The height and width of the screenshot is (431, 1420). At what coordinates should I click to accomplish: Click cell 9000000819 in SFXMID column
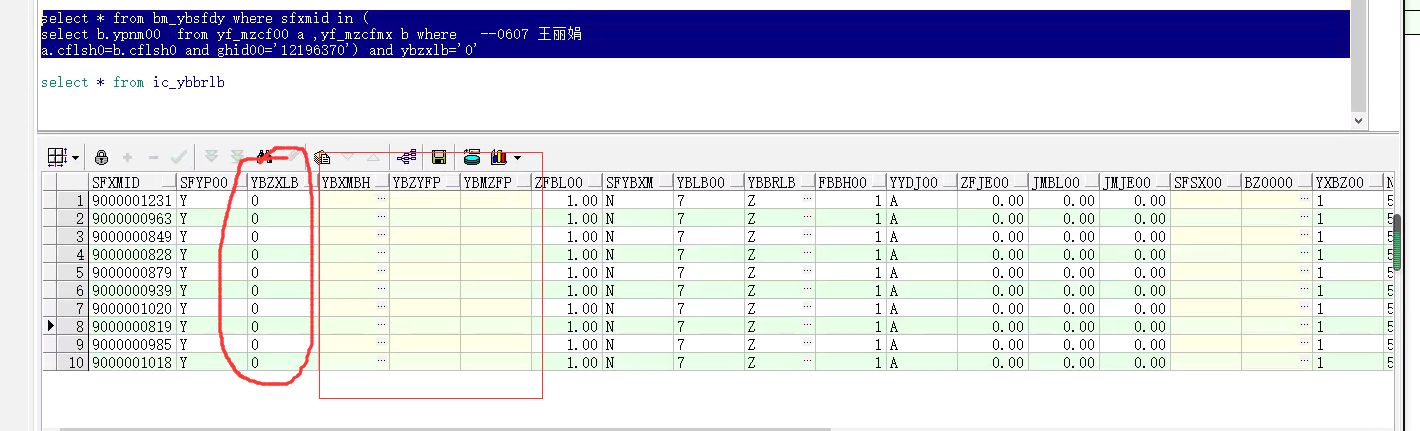(132, 326)
